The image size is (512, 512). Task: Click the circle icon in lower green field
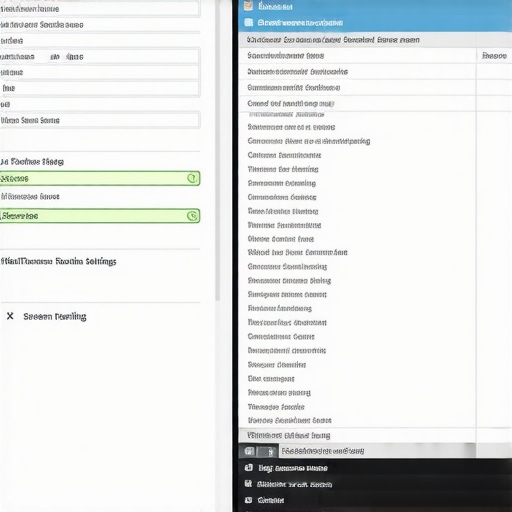192,216
